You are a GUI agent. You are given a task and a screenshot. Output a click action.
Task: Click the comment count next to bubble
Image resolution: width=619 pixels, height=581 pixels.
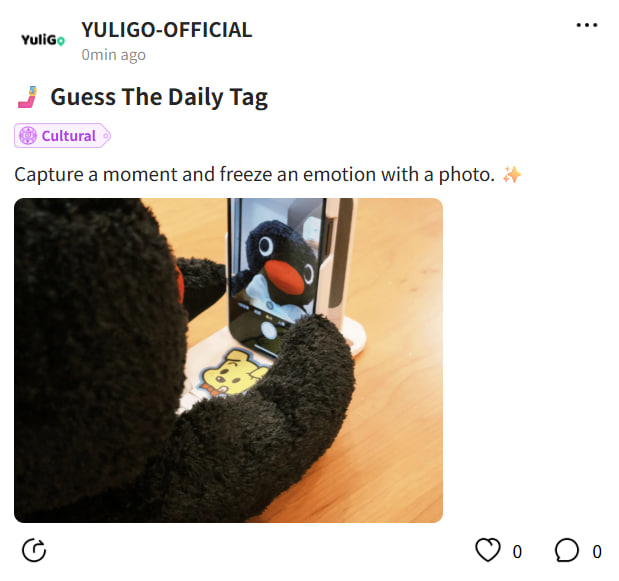tap(597, 551)
